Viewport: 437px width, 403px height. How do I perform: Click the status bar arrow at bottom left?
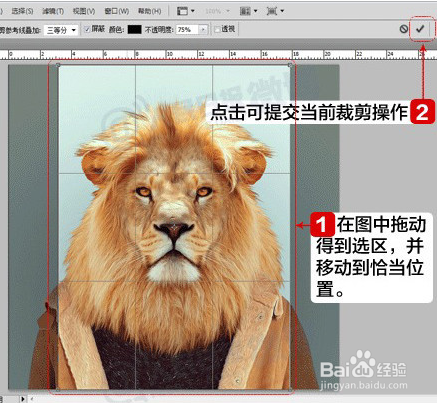(x=23, y=399)
